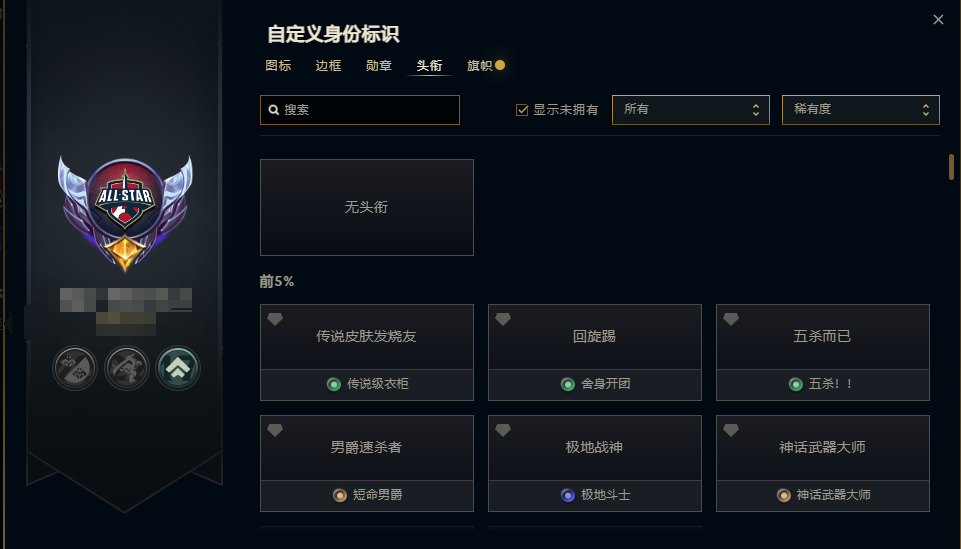Click the gold token icon beside 神话武器大师
The image size is (961, 549).
click(x=784, y=495)
